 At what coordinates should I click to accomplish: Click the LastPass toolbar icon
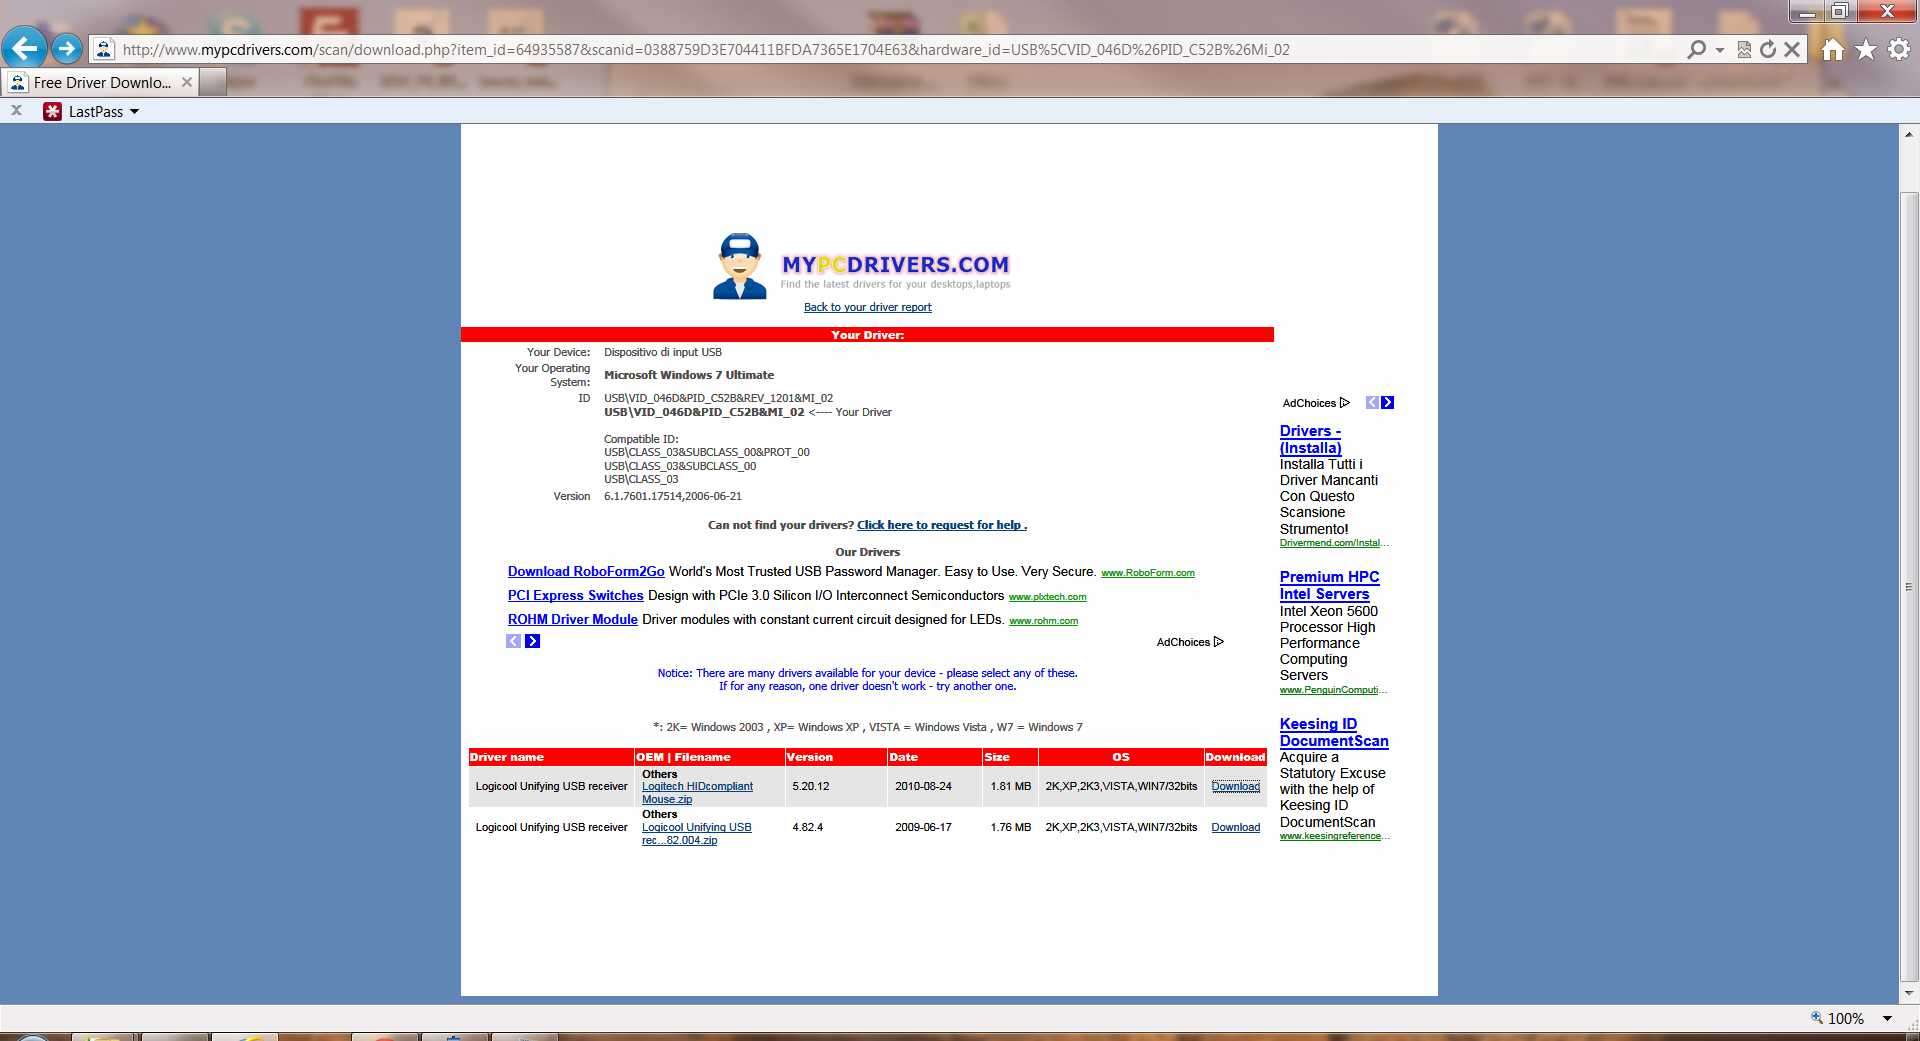click(x=53, y=111)
